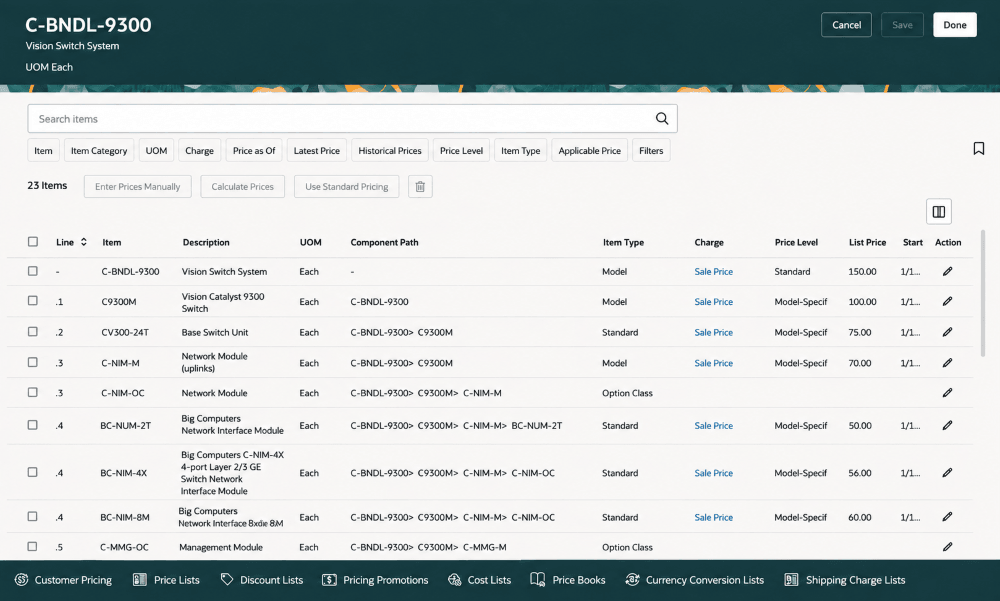Select the CV300-24T row checkbox
Screen dimensions: 1000x601
(x=33, y=332)
